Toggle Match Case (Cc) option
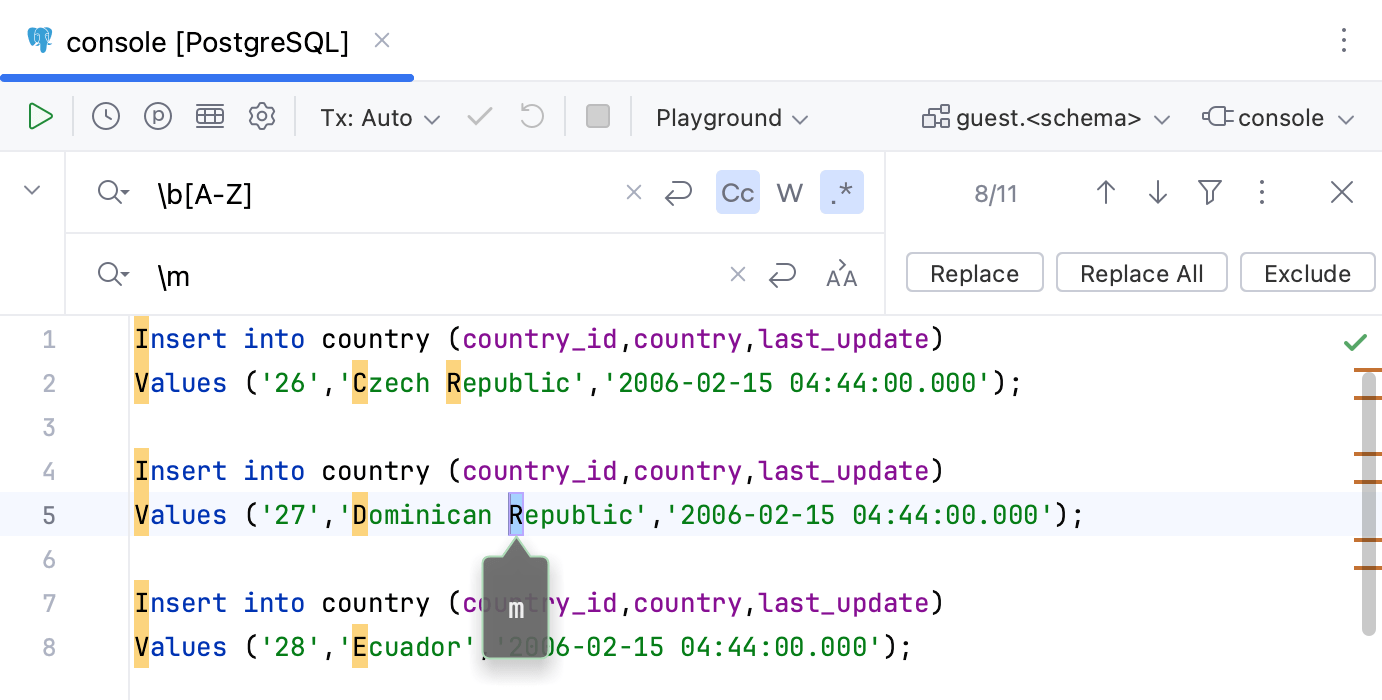 point(738,192)
